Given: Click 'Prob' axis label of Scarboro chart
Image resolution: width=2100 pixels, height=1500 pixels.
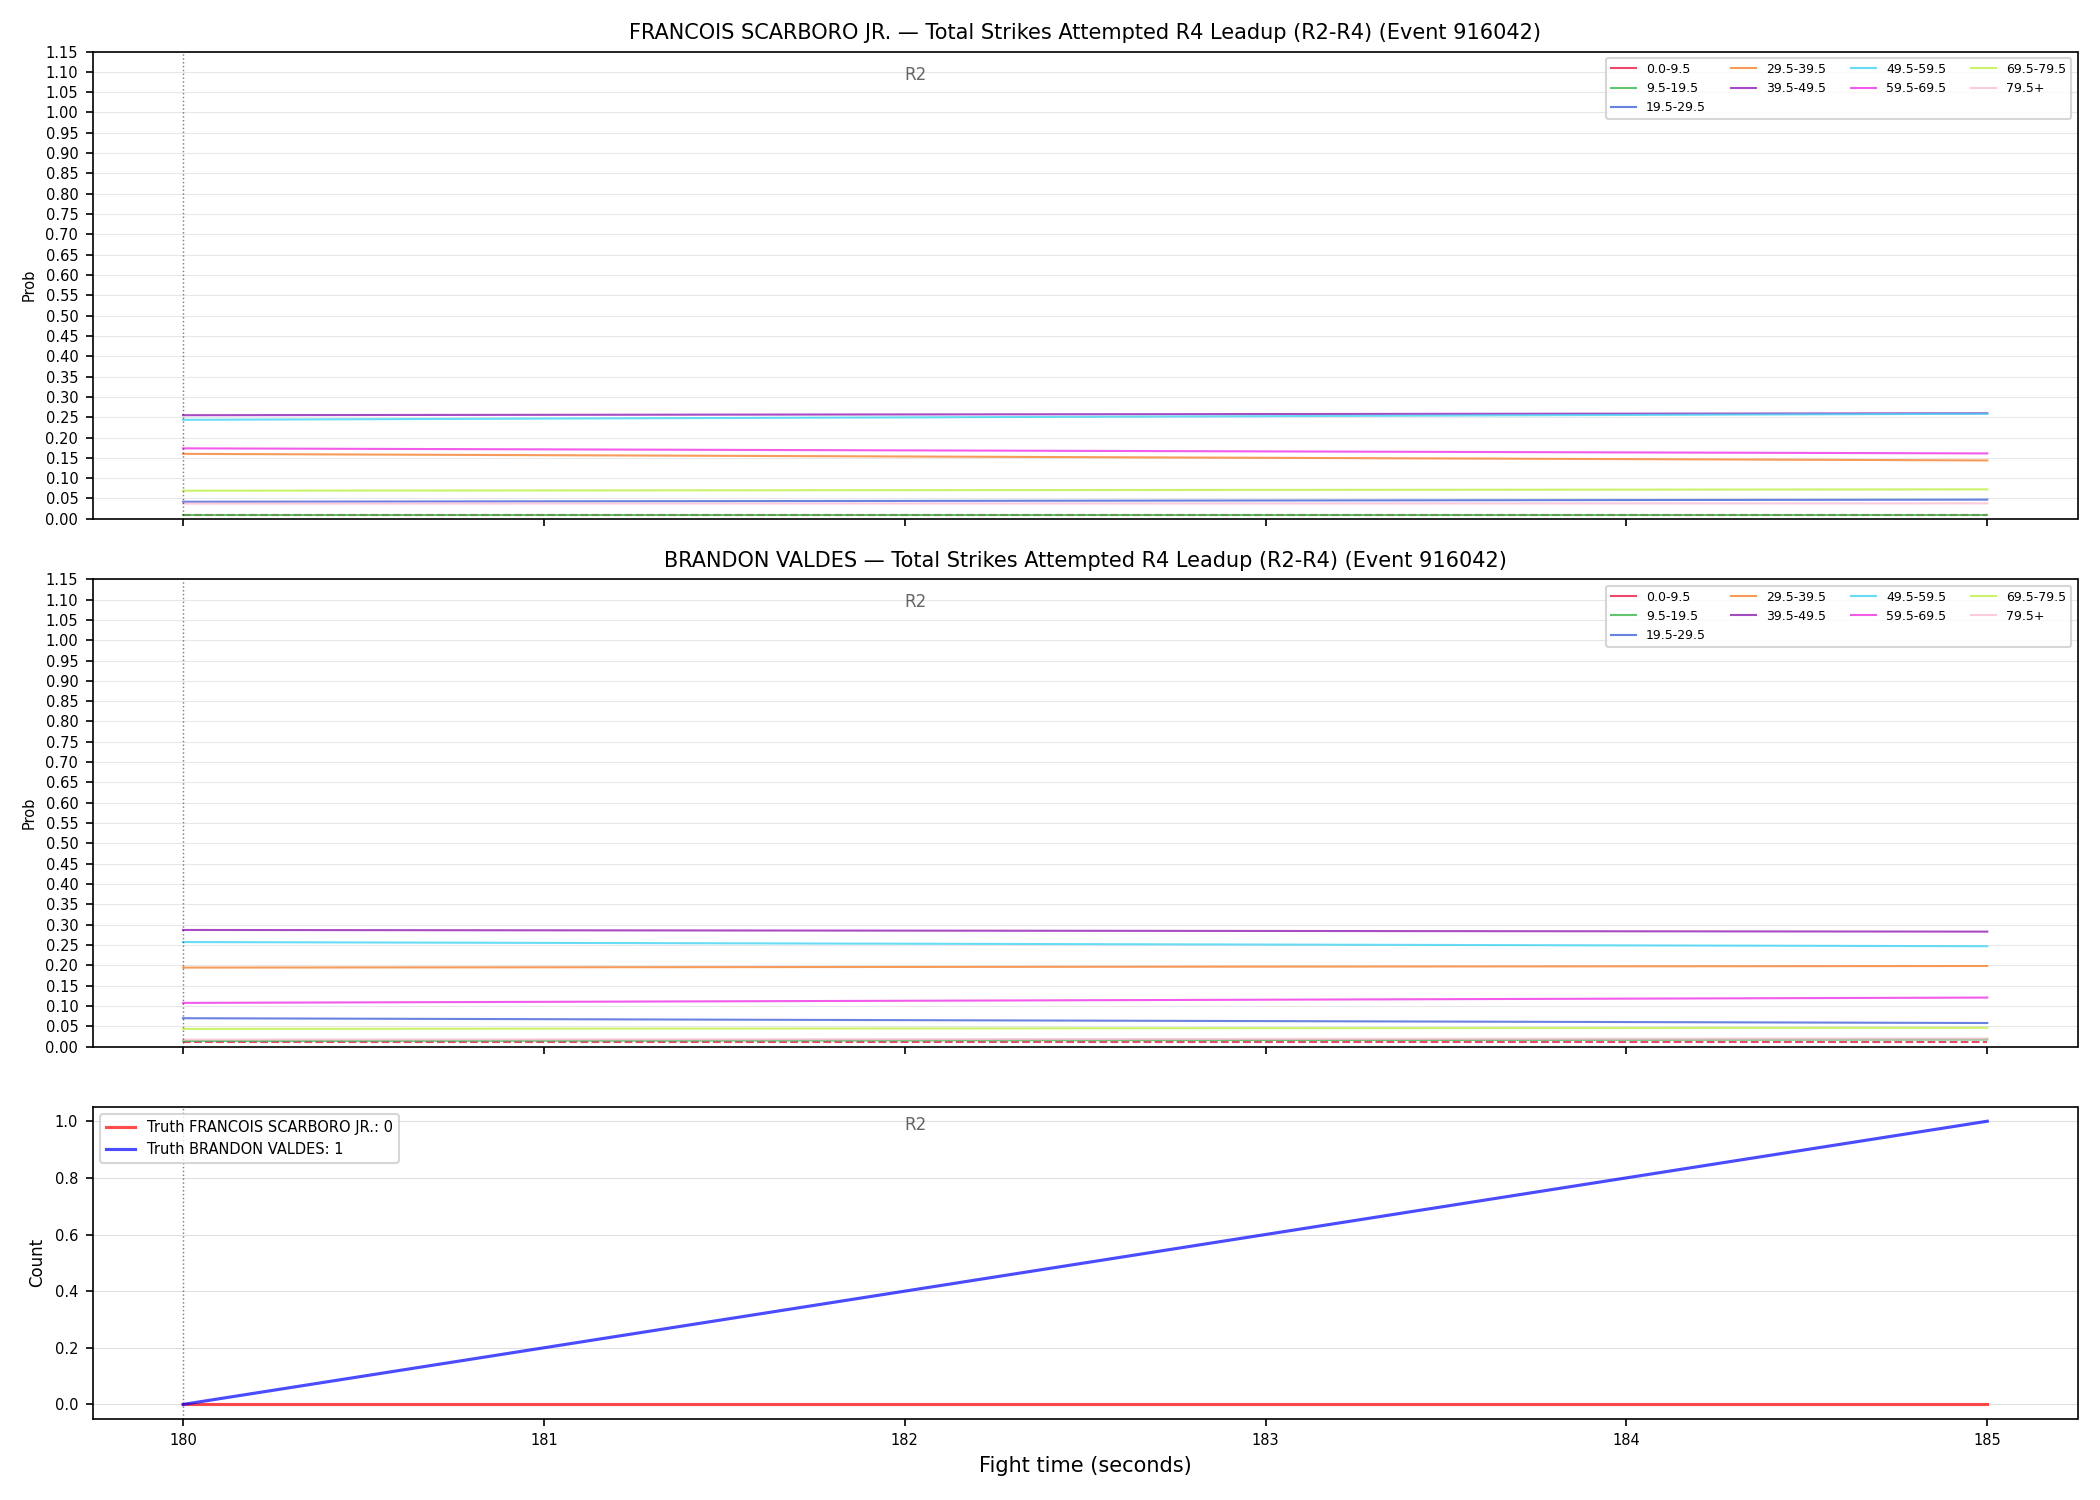Looking at the screenshot, I should pos(29,286).
